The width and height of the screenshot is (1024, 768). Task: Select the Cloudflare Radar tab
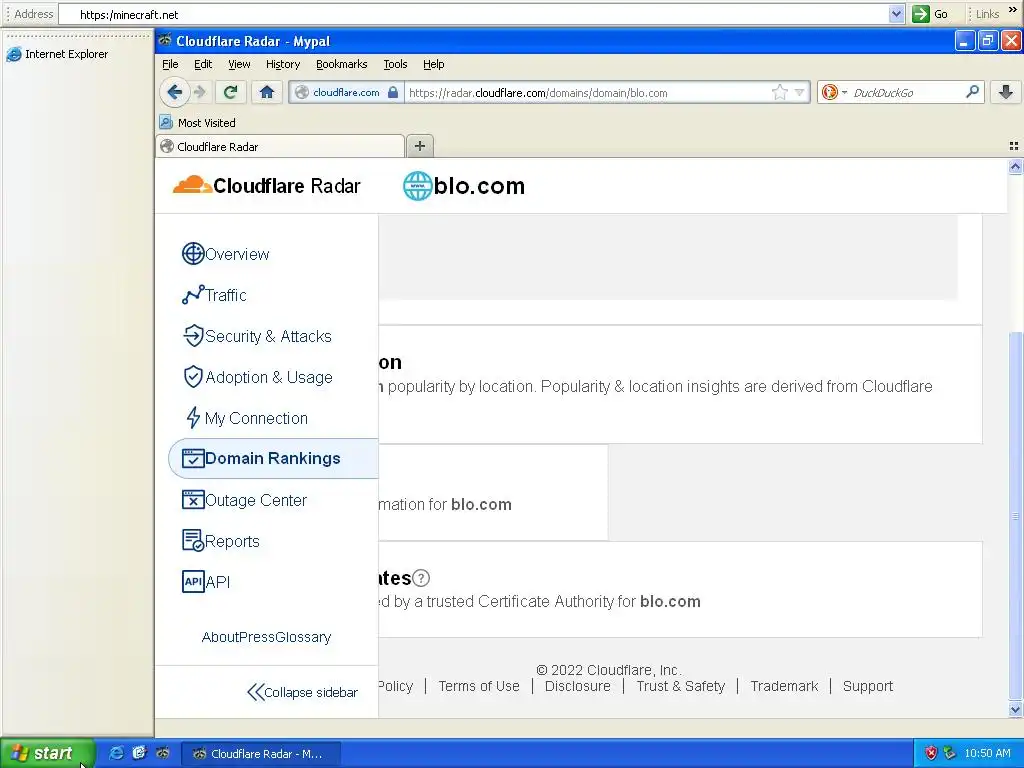[x=280, y=146]
